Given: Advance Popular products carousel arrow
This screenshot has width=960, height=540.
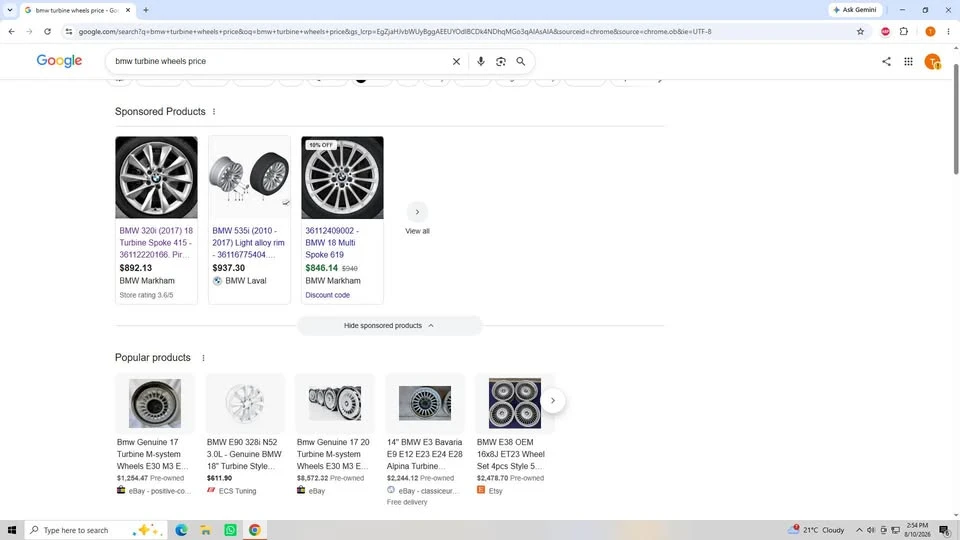Looking at the screenshot, I should [x=553, y=400].
